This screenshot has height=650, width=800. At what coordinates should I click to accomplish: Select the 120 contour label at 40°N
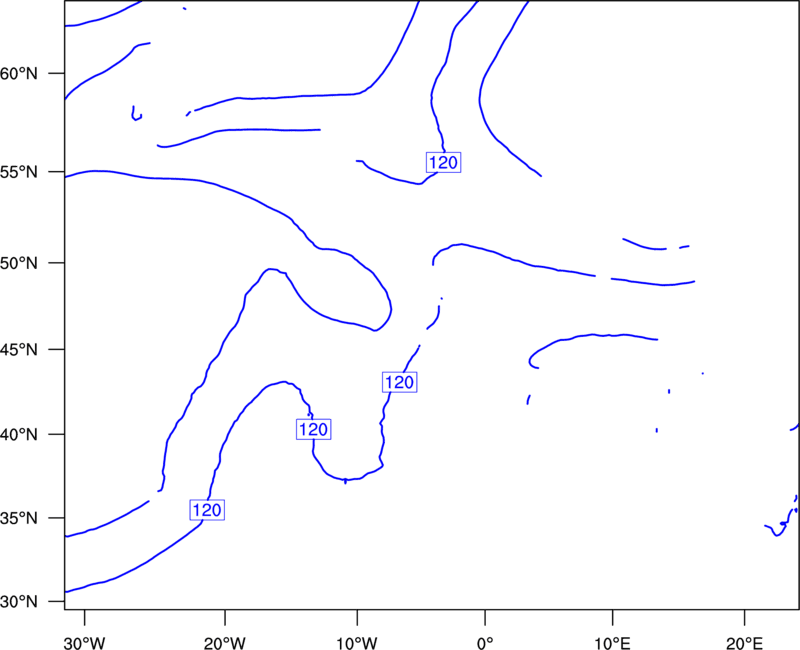coord(314,429)
